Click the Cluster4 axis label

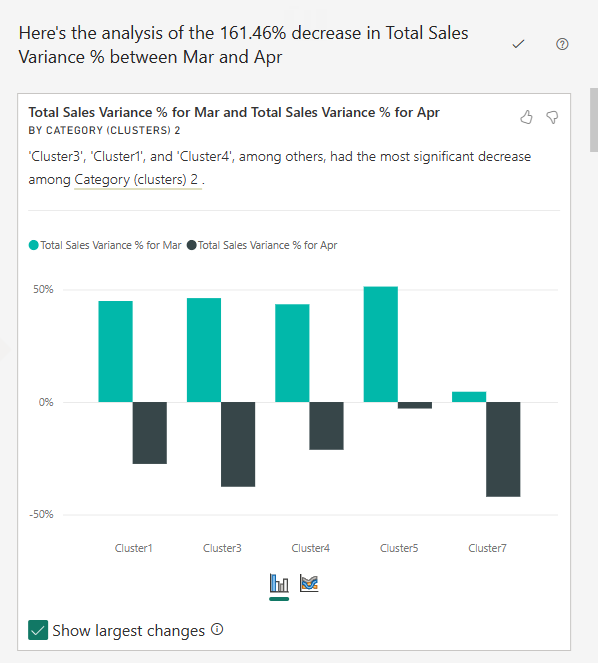click(x=310, y=548)
